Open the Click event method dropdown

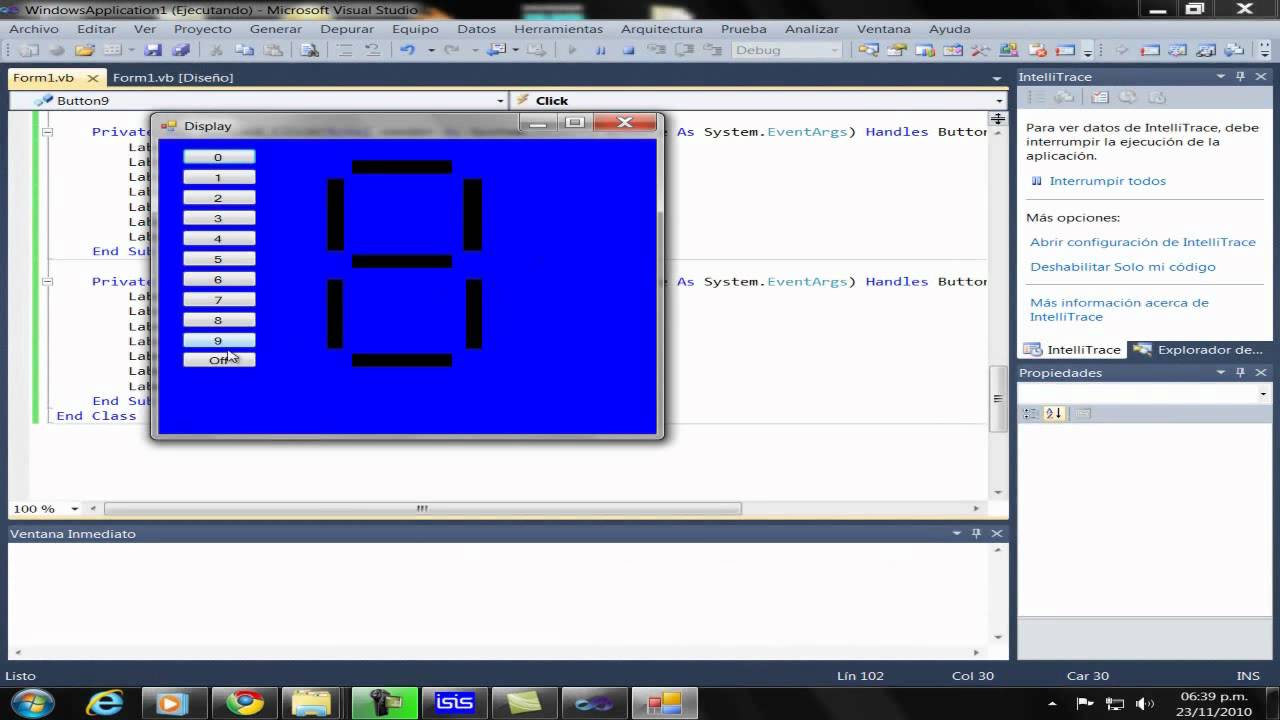(999, 100)
